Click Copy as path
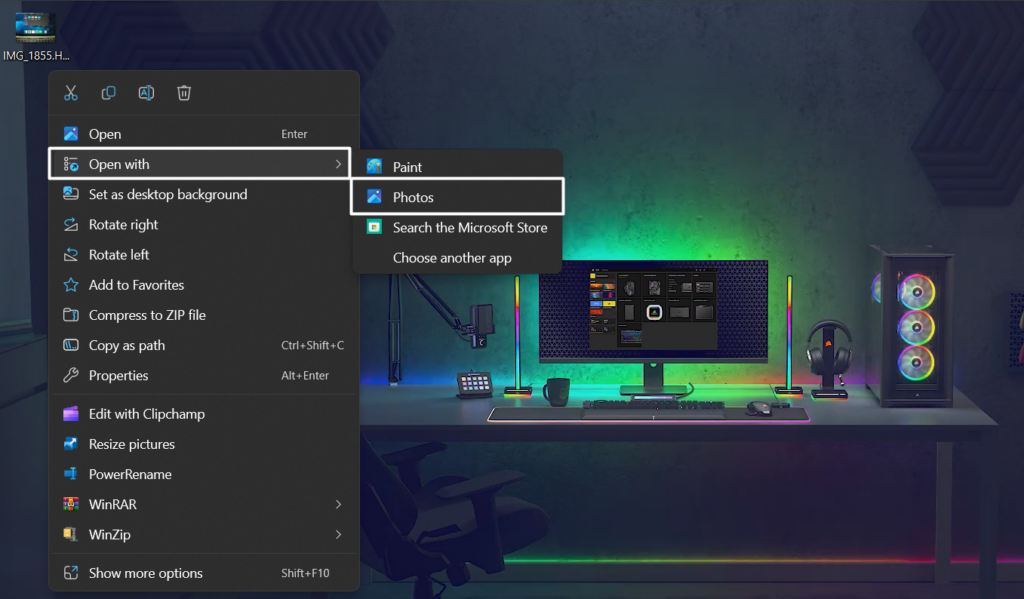 [127, 346]
